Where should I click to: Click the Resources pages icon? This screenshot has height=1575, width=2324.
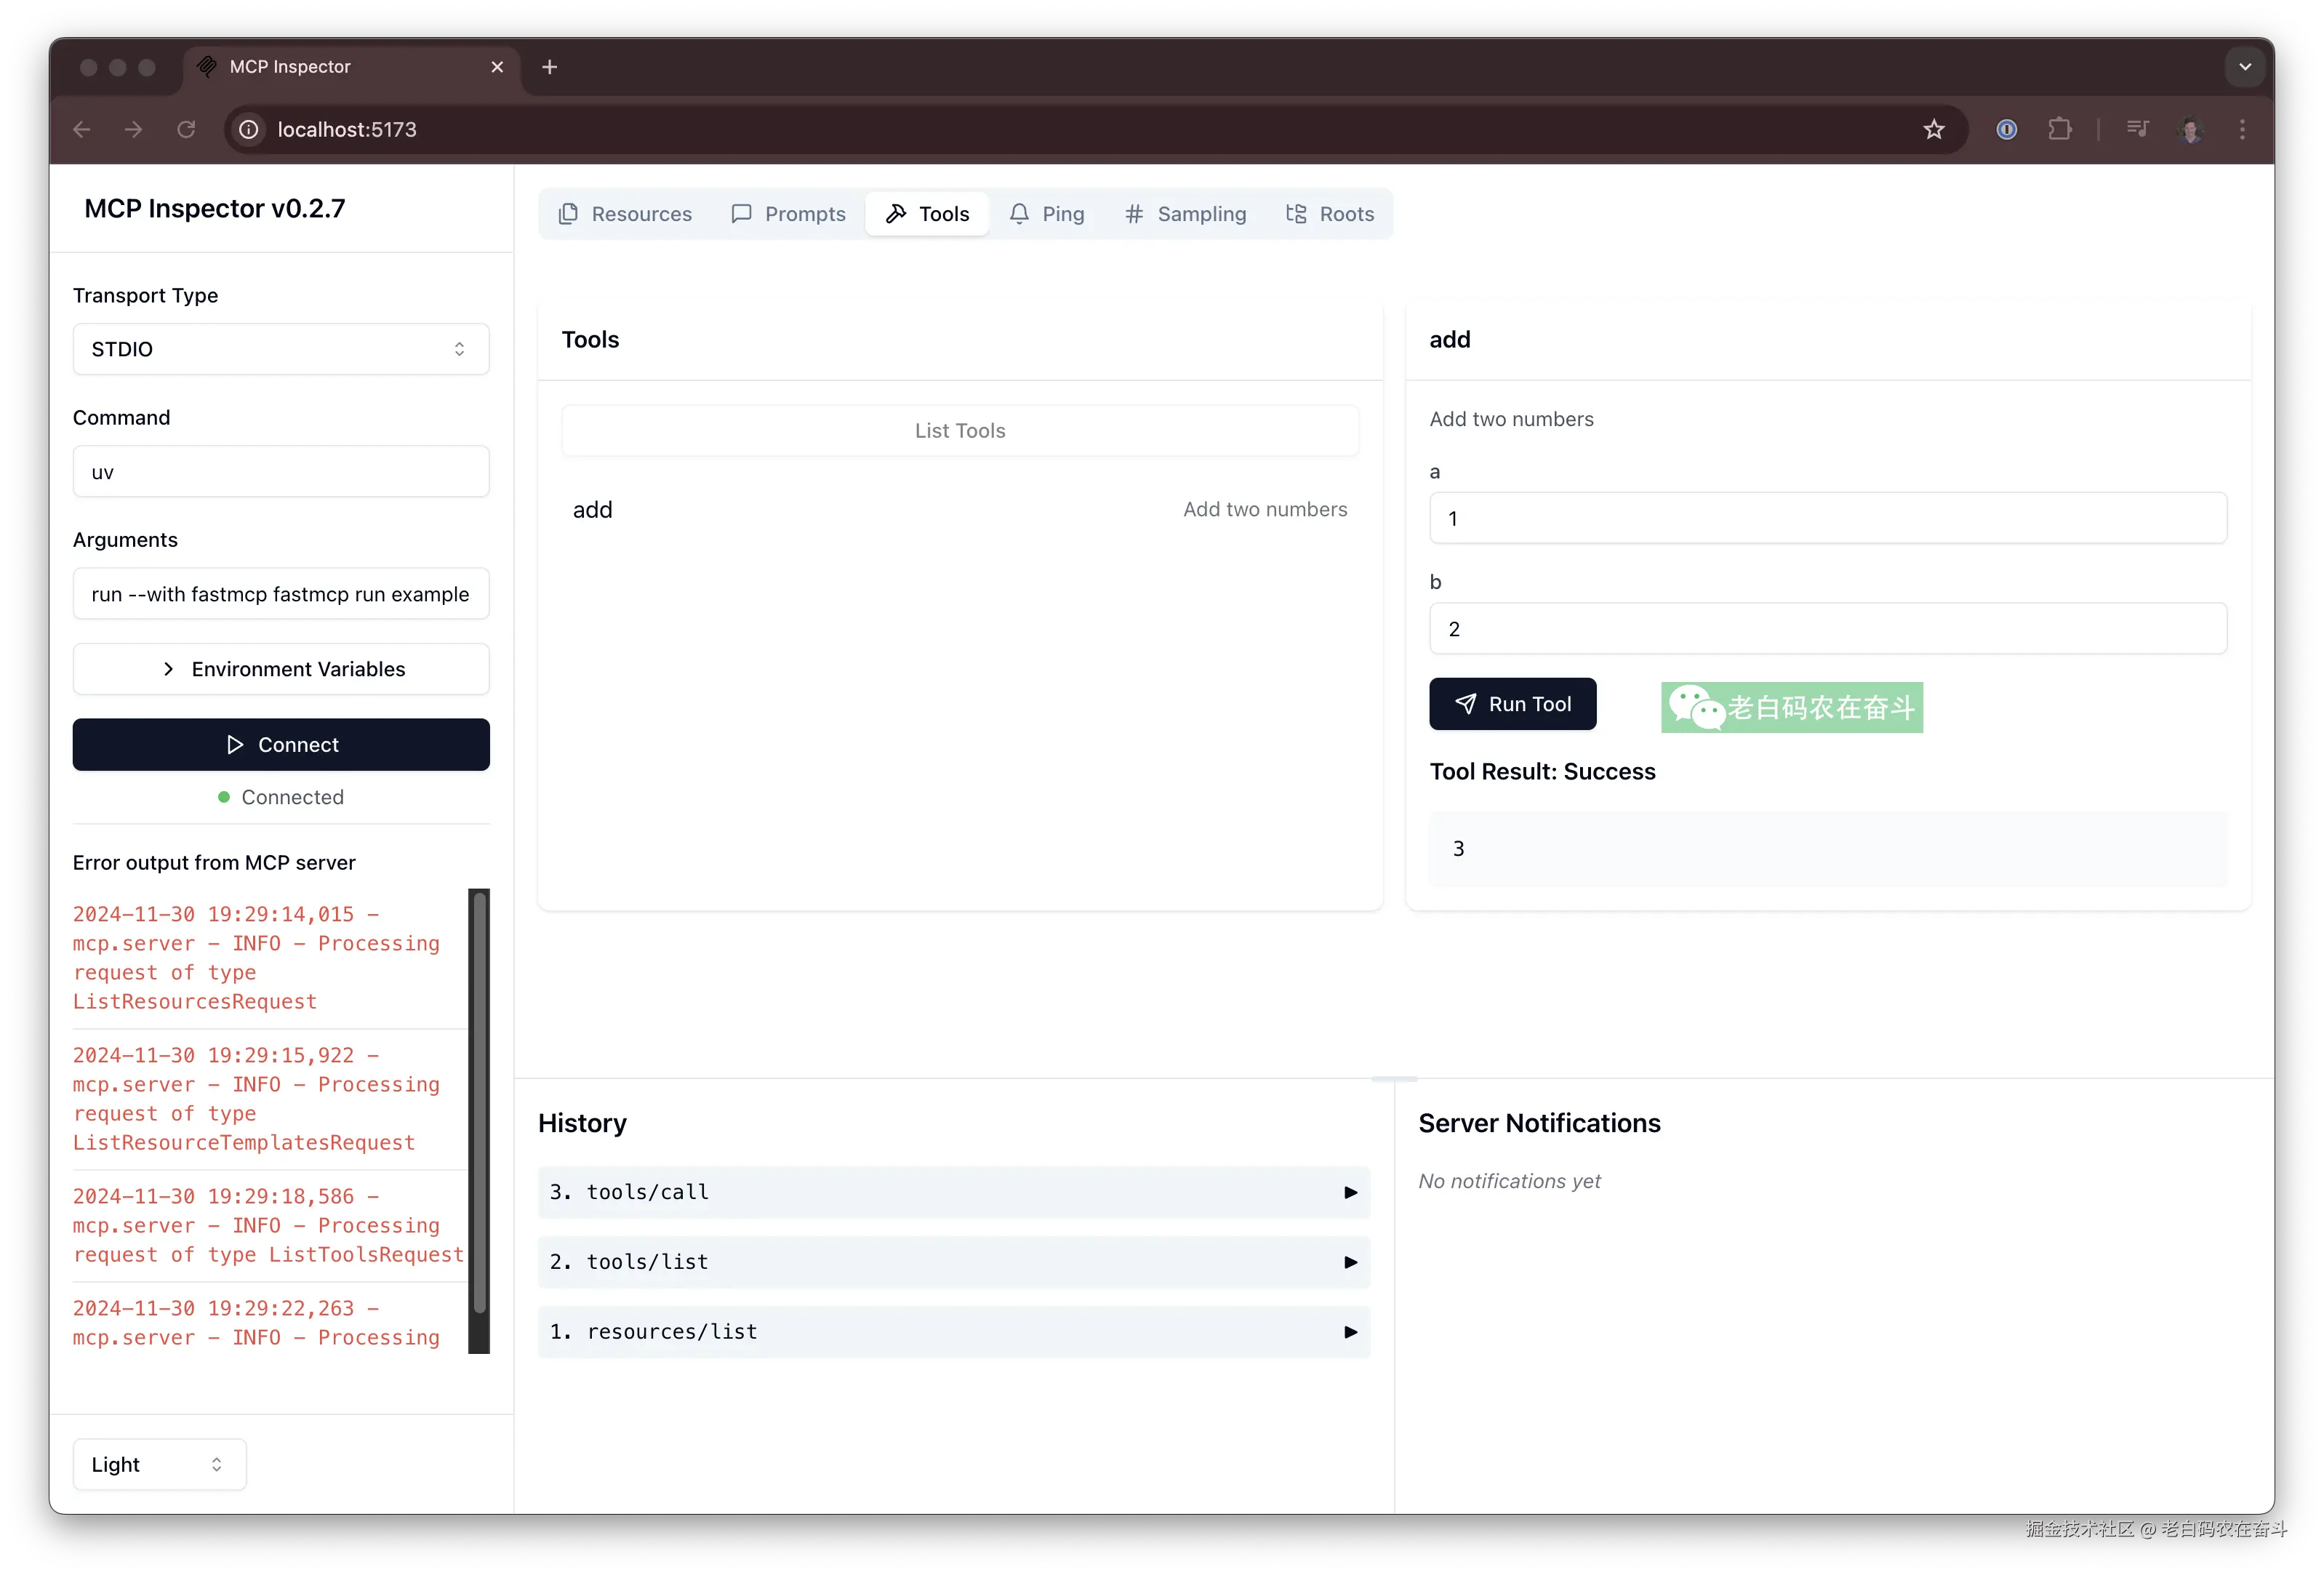coord(568,213)
